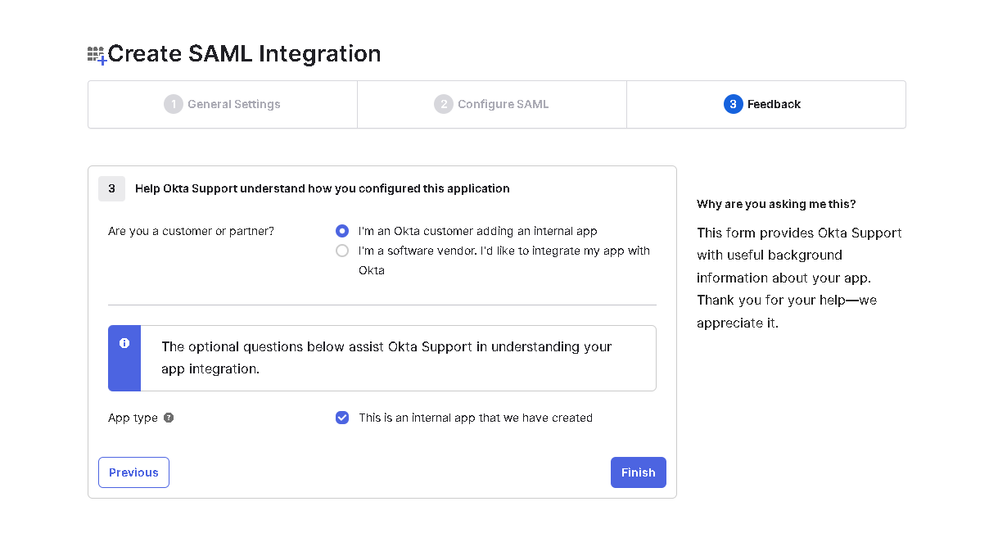Click the "internal app that we have created" label
Image resolution: width=998 pixels, height=538 pixels.
point(475,418)
